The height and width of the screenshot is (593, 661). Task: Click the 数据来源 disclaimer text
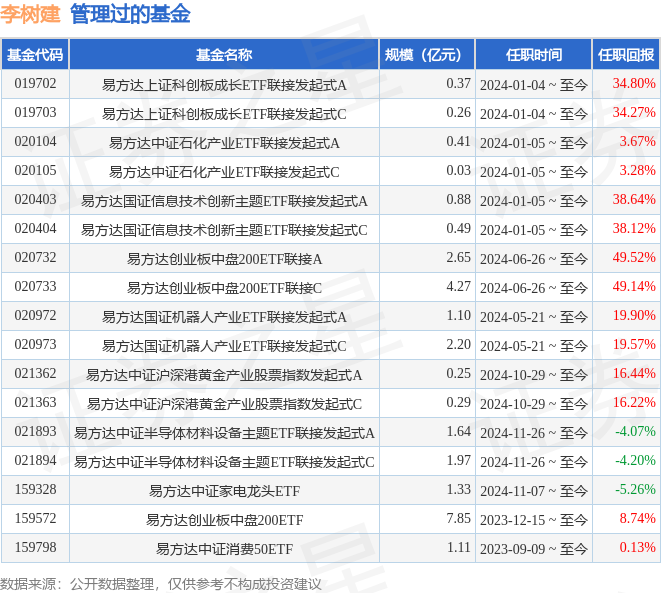[161, 584]
